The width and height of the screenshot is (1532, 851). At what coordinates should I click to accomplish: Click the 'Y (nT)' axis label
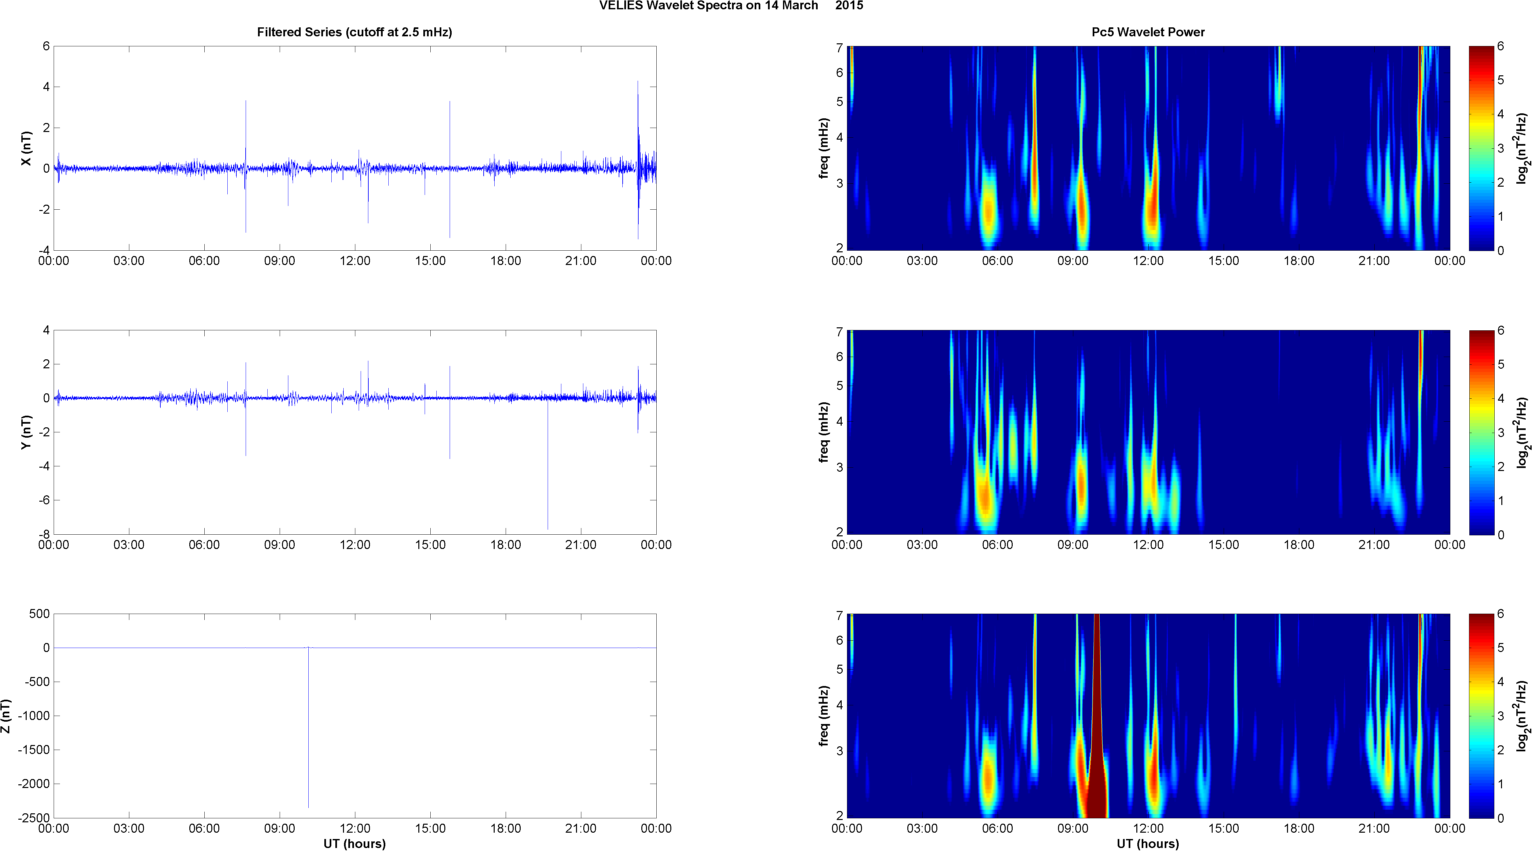coord(28,432)
